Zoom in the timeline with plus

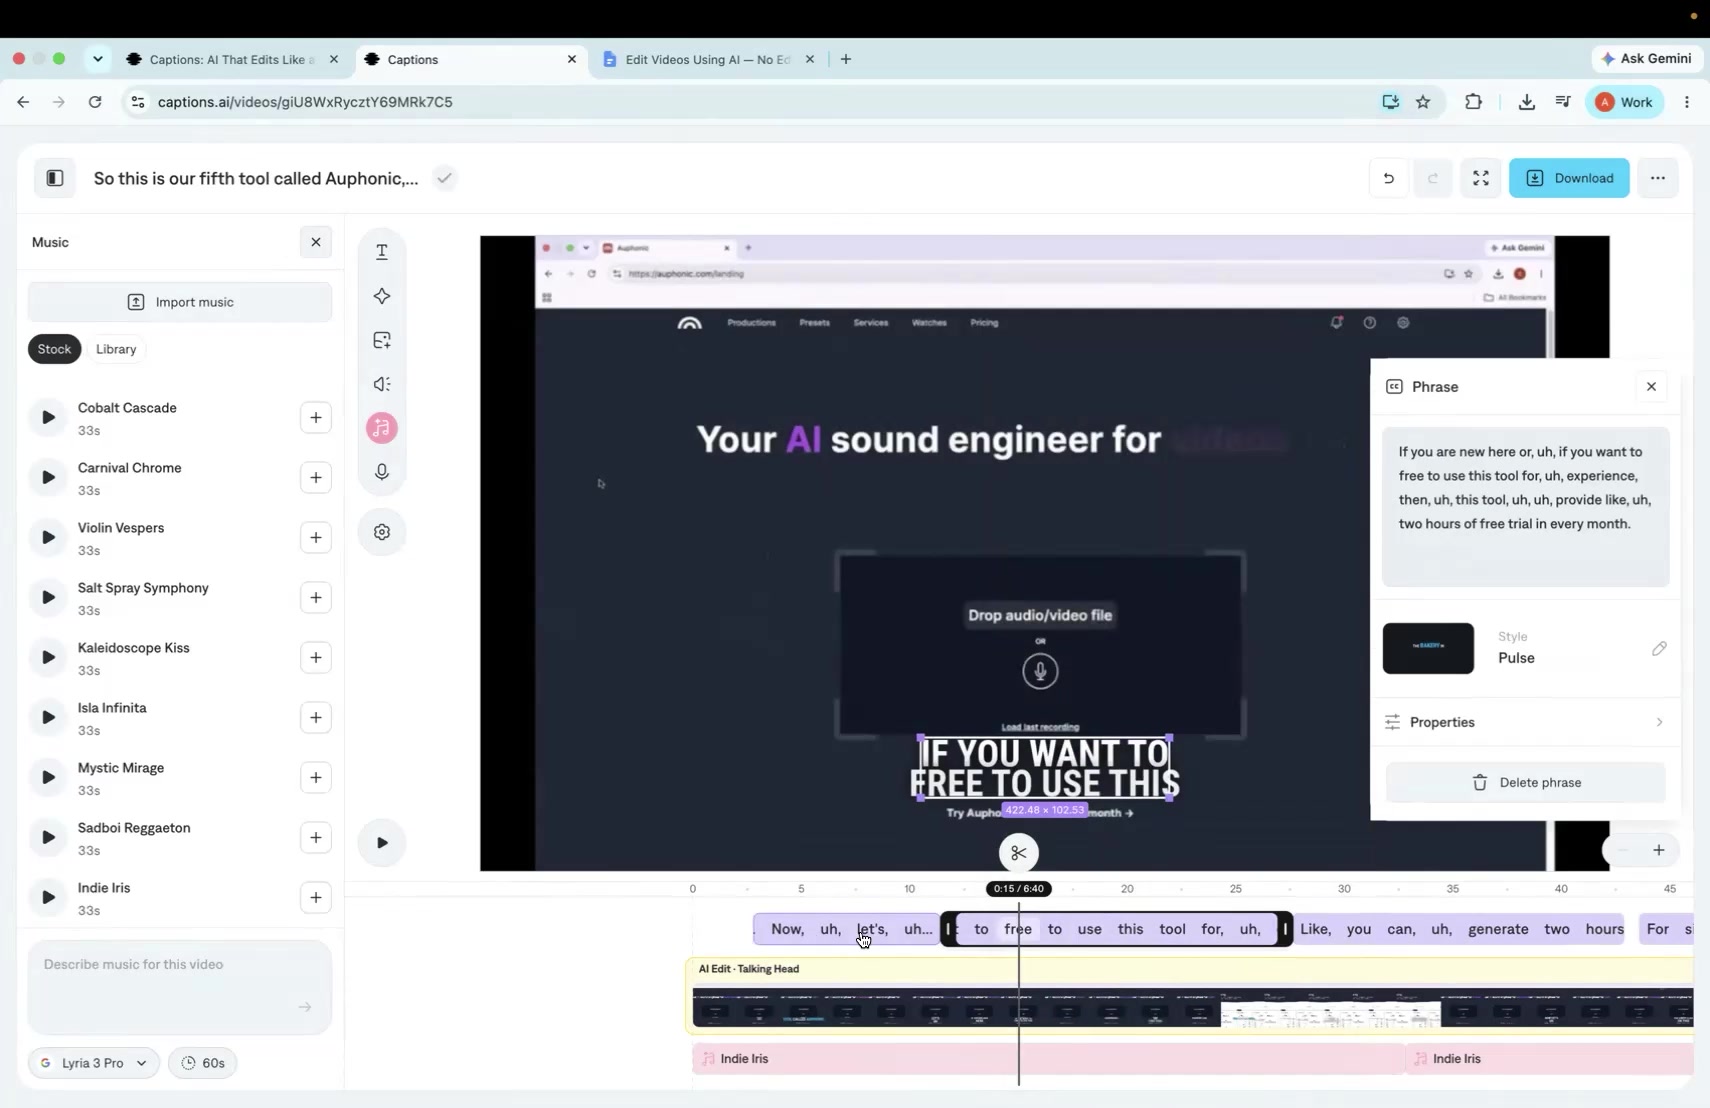[x=1658, y=850]
